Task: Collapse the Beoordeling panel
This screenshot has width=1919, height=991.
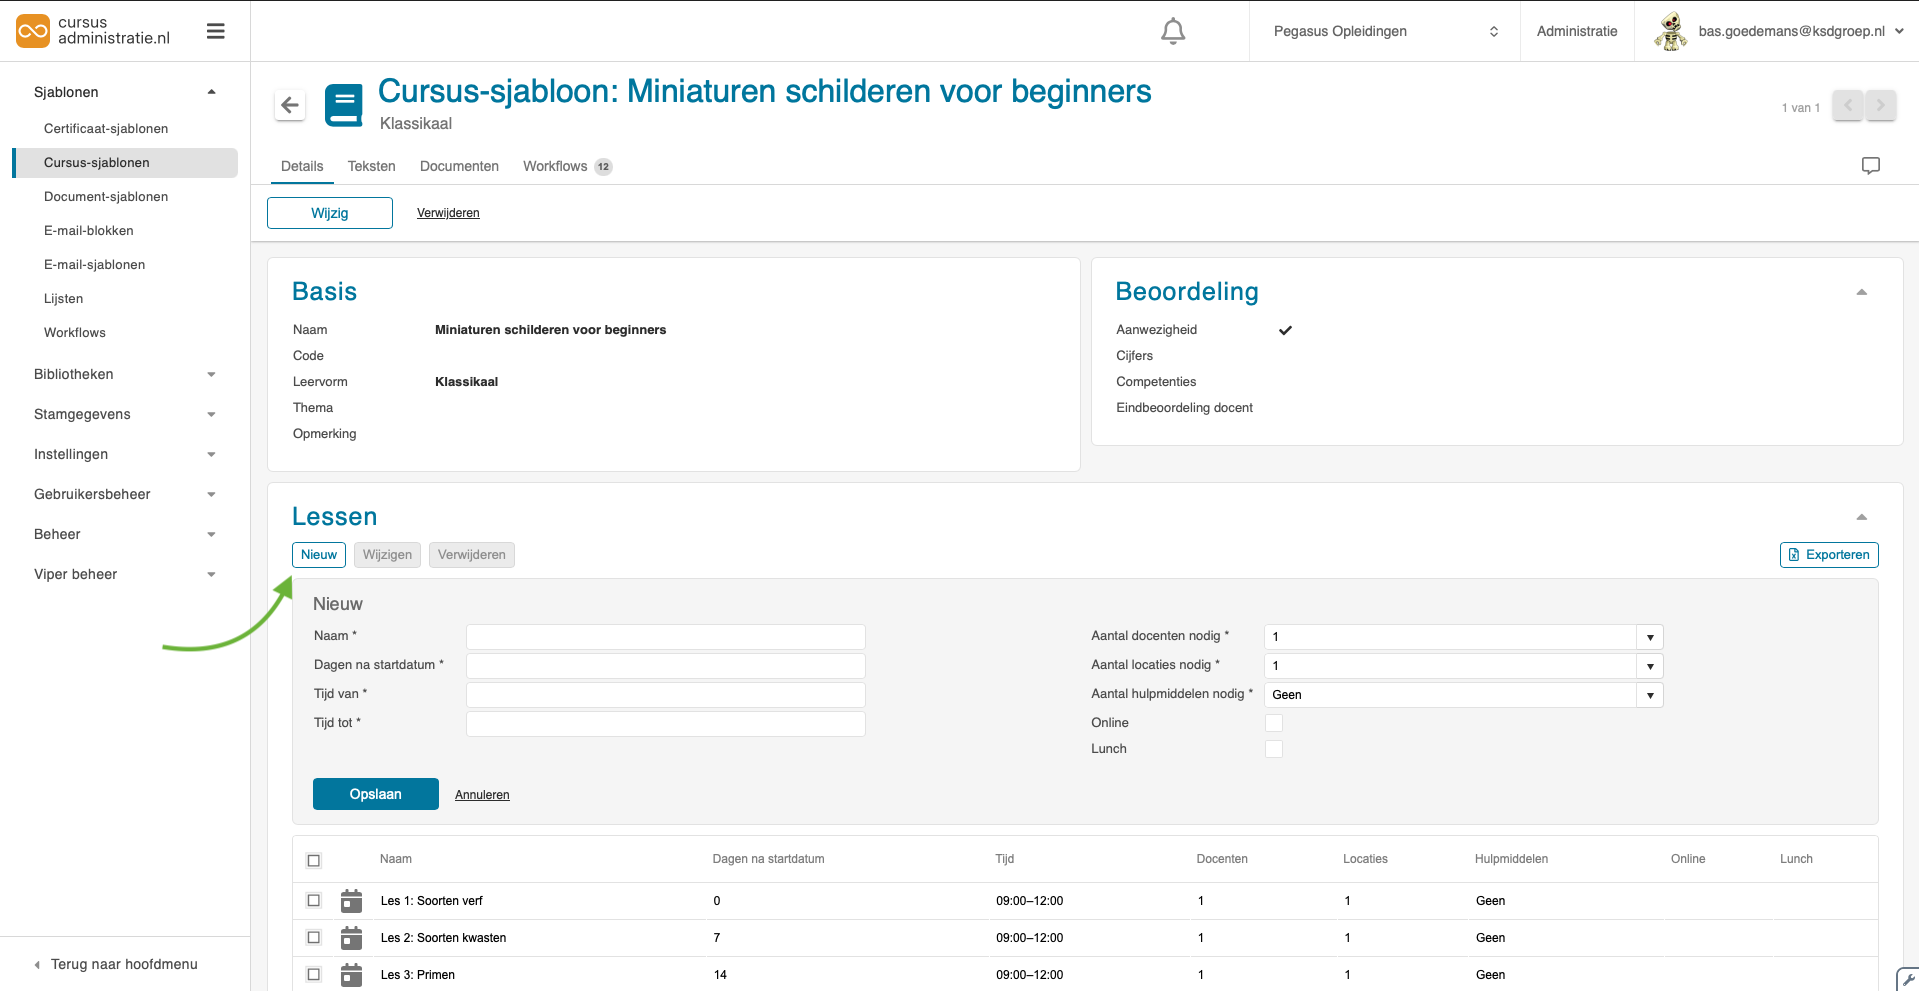Action: 1861,291
